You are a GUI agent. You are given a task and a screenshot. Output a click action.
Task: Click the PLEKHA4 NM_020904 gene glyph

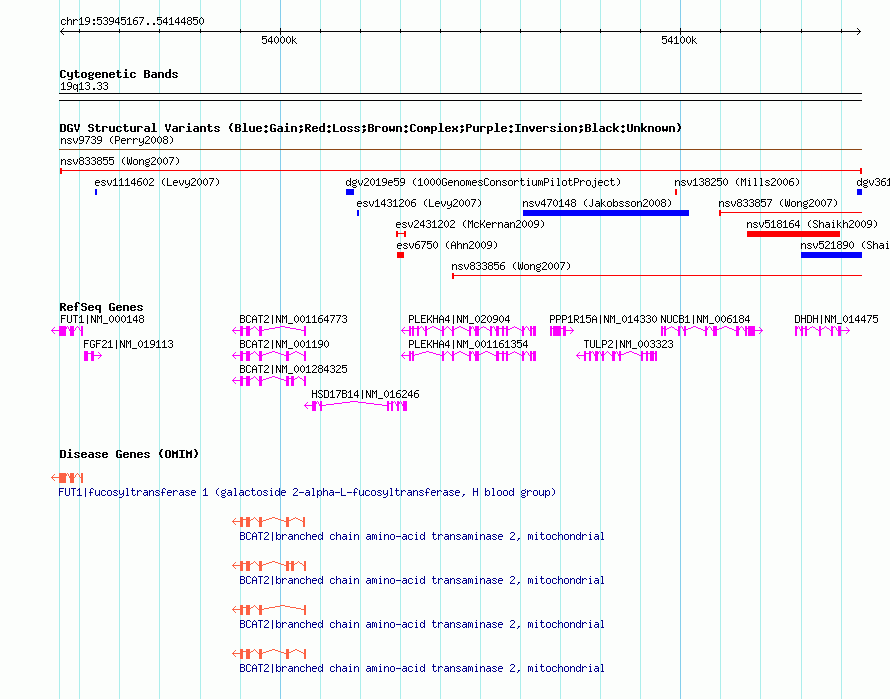[468, 330]
